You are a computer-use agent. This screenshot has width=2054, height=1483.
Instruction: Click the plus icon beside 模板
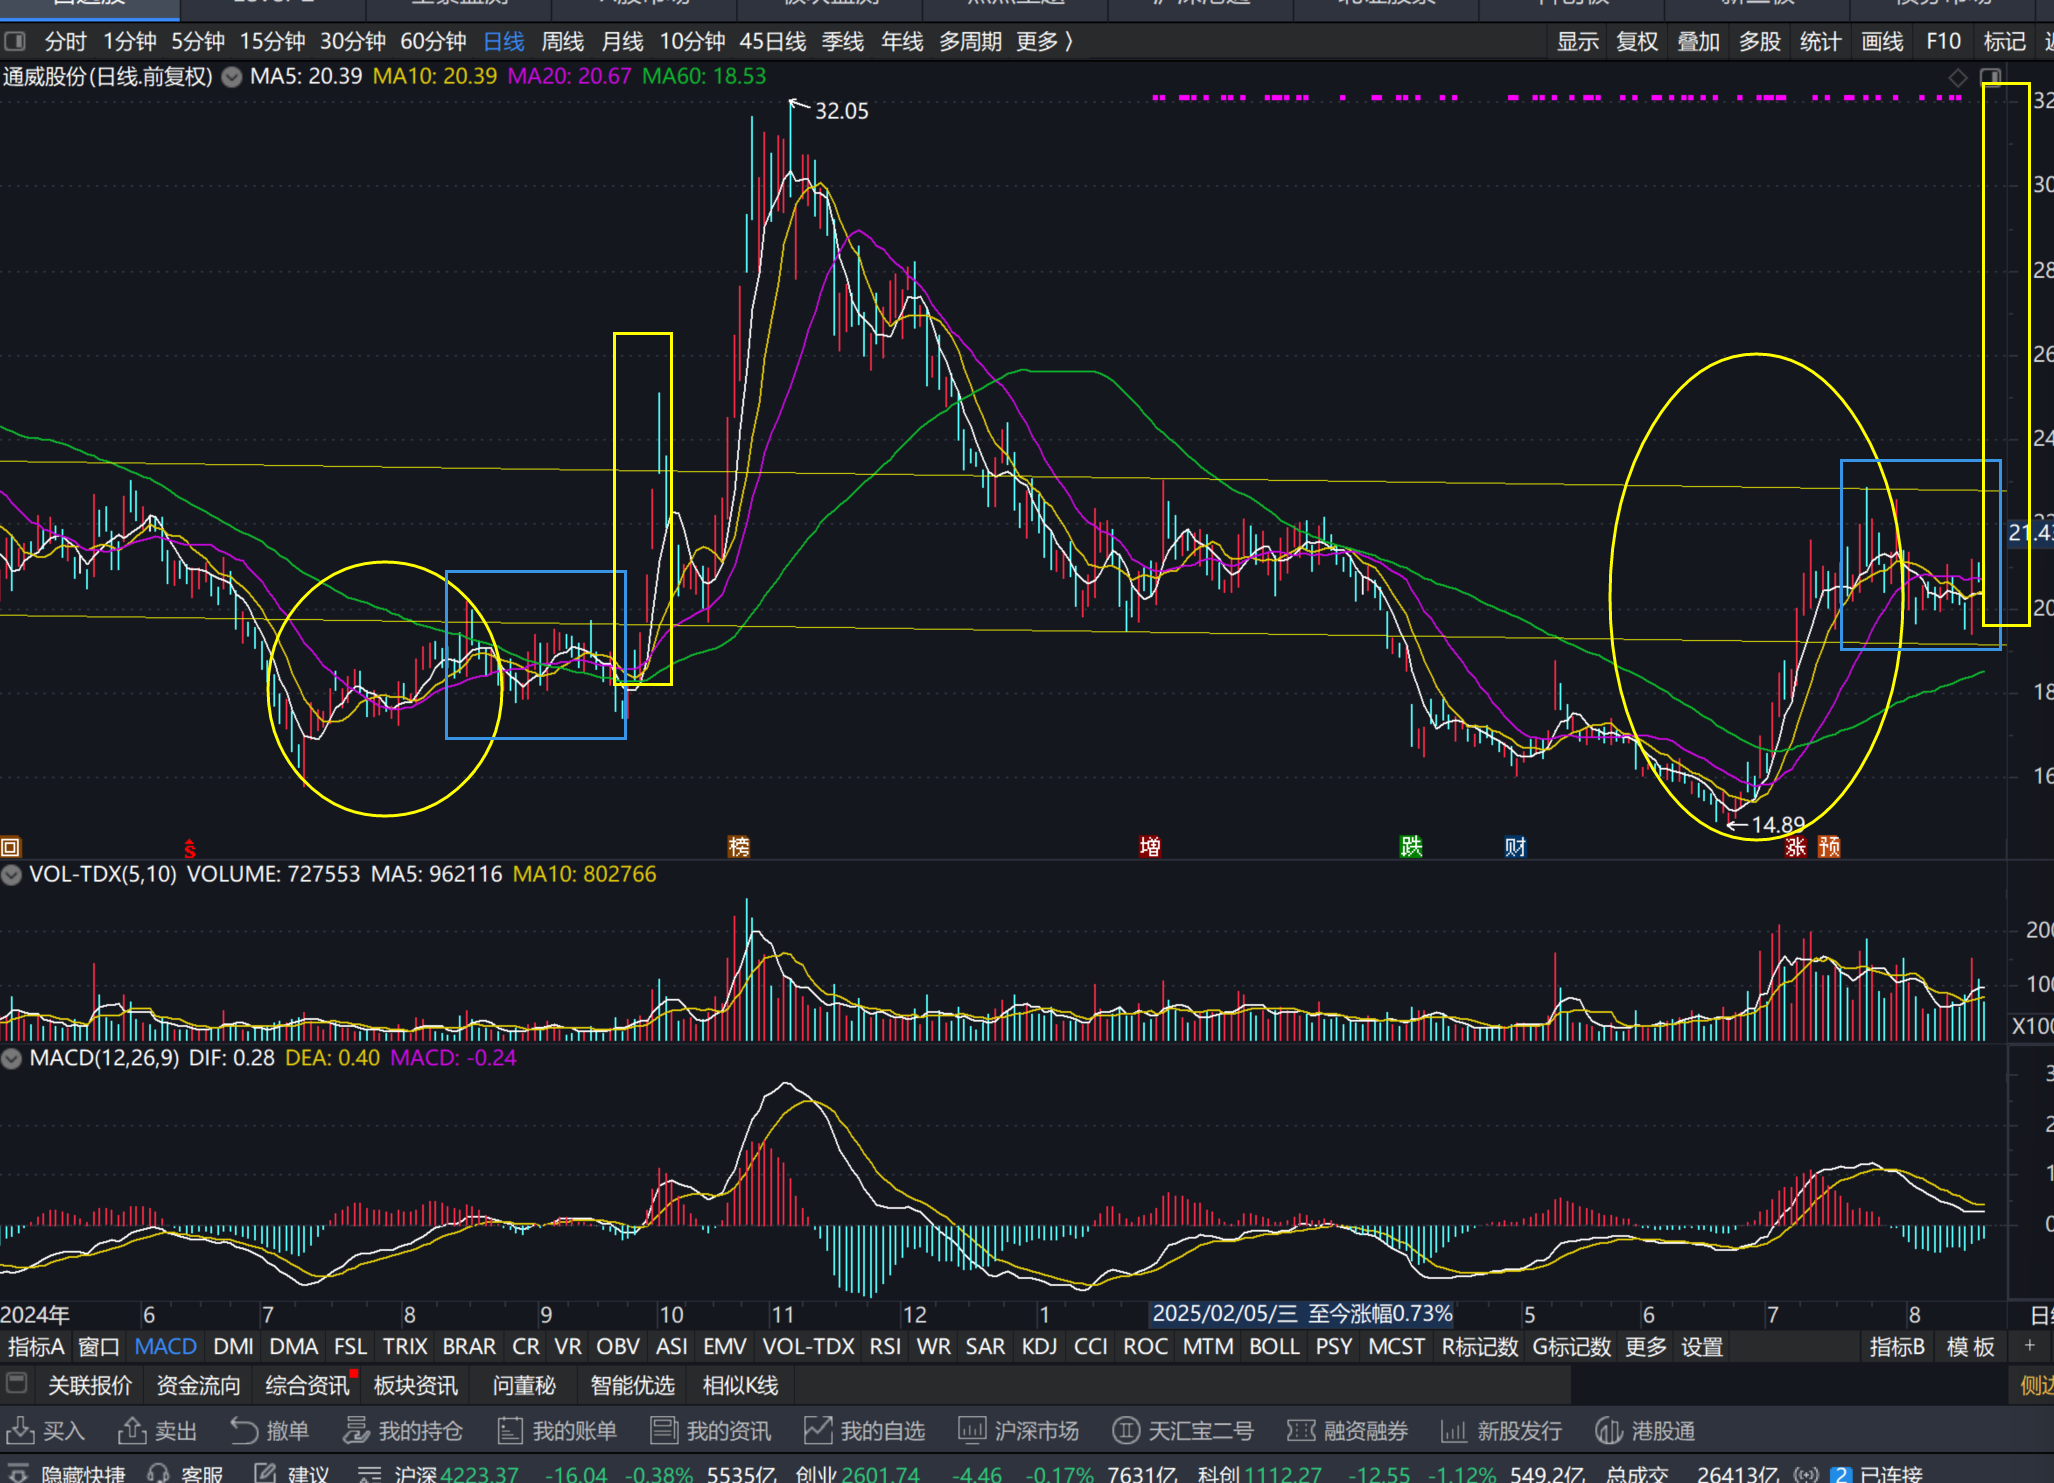pyautogui.click(x=2030, y=1346)
